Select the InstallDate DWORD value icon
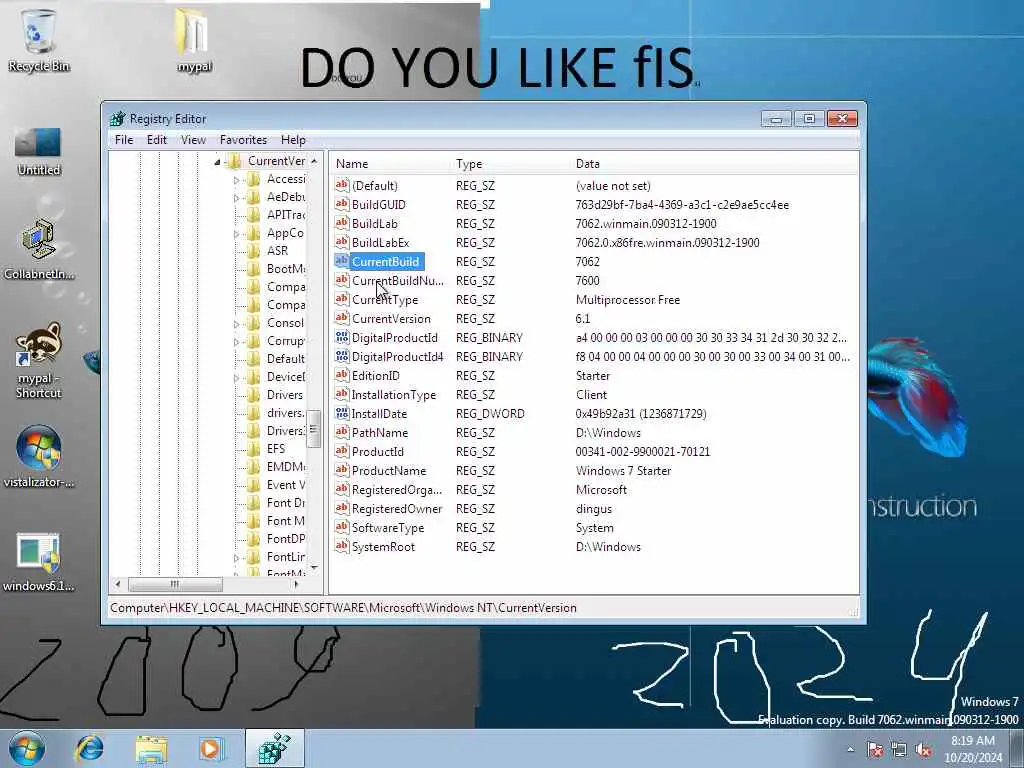Screen dimensions: 1024x768 [x=342, y=413]
